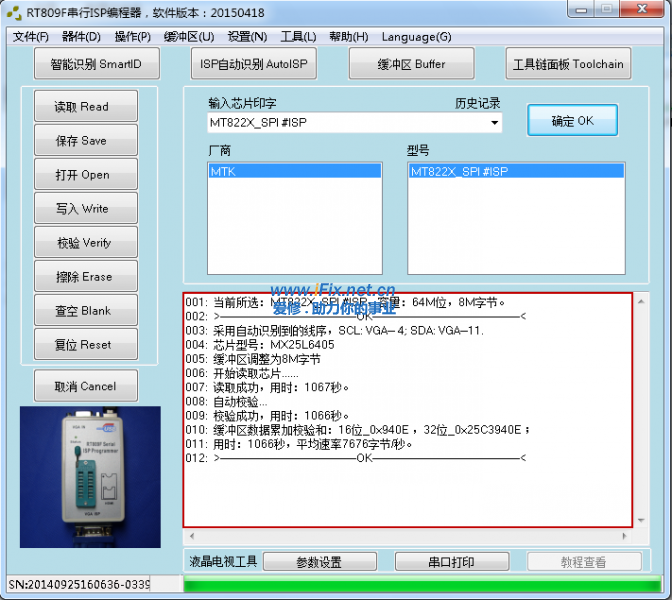Click the SmartID smart identify button
This screenshot has height=600, width=672.
click(x=96, y=64)
